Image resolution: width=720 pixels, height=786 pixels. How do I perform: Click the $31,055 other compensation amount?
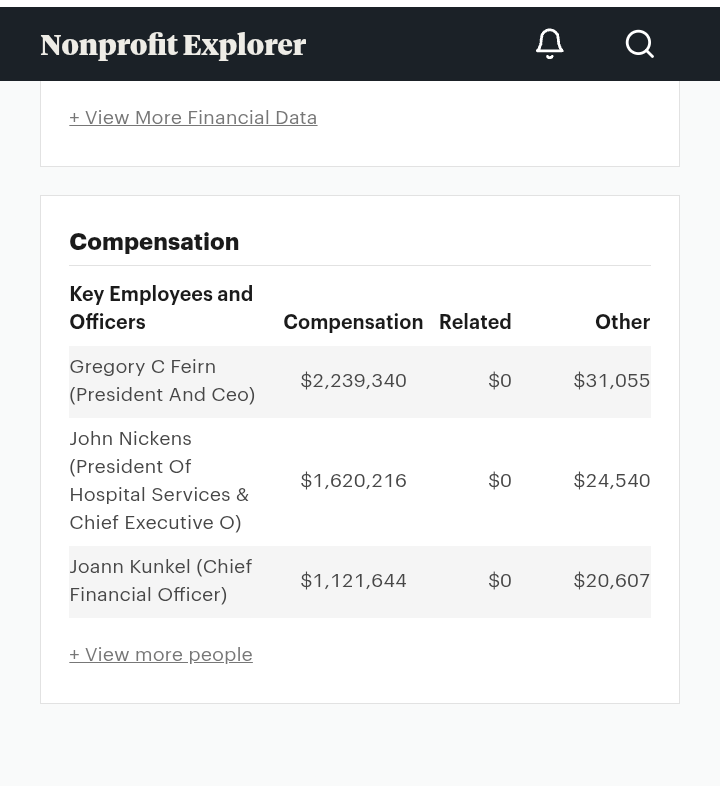point(611,380)
